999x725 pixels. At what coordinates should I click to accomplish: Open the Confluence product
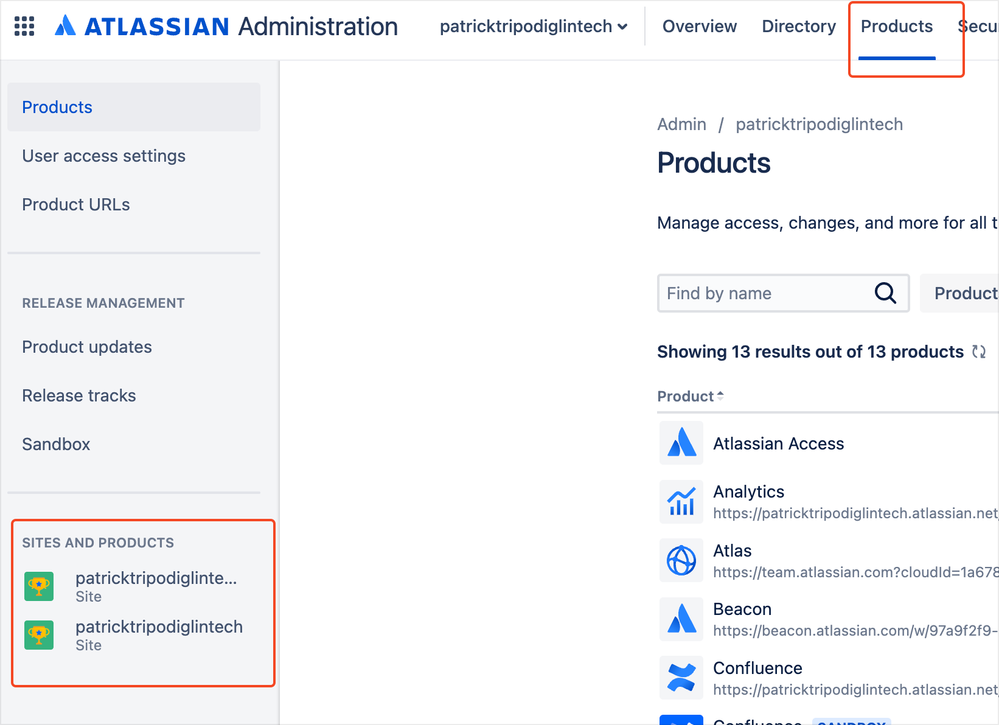[758, 668]
